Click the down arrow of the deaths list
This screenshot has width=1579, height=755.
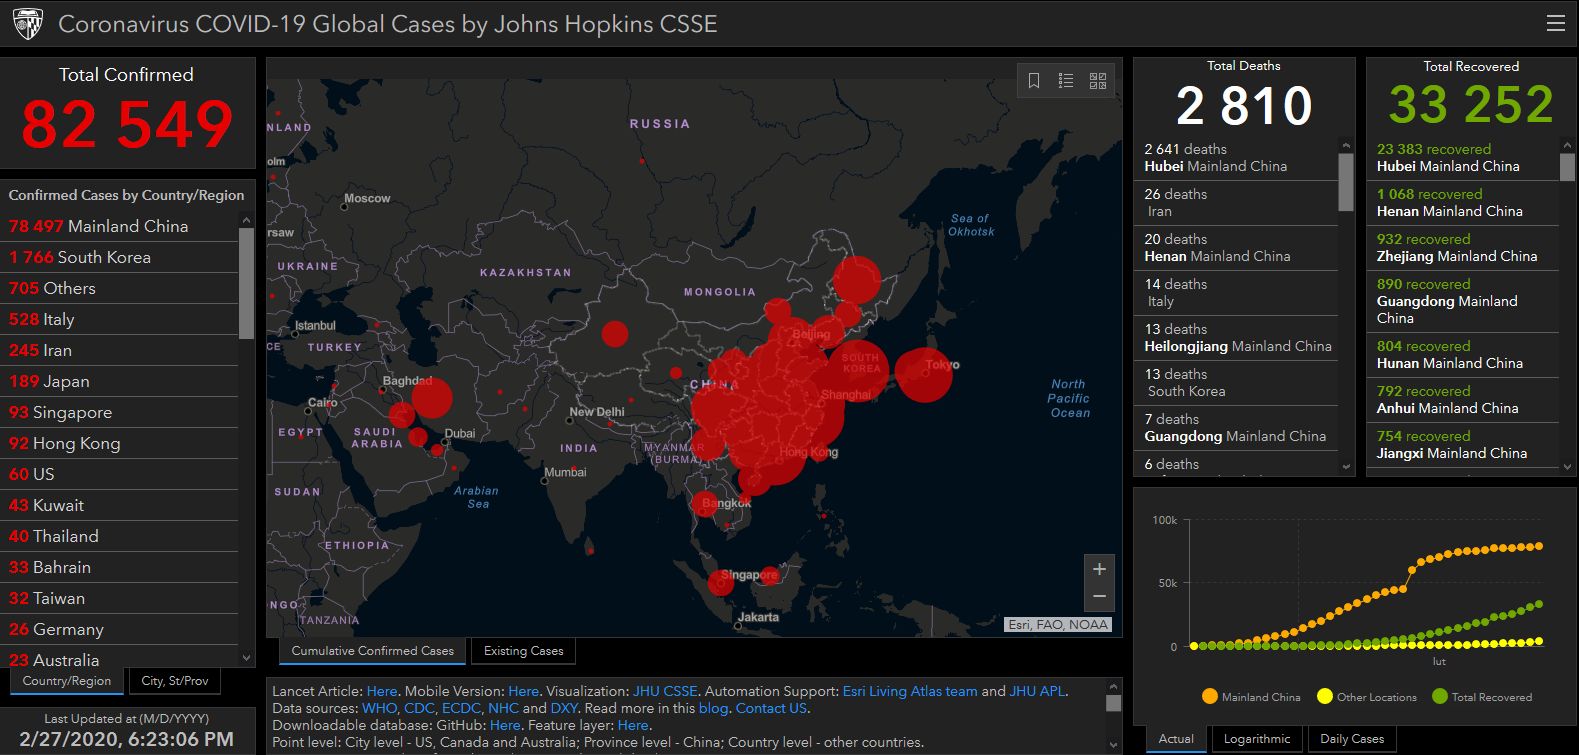pyautogui.click(x=1345, y=467)
